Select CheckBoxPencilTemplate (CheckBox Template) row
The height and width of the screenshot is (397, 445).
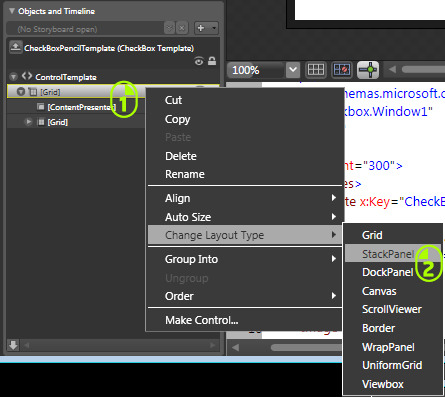[109, 48]
